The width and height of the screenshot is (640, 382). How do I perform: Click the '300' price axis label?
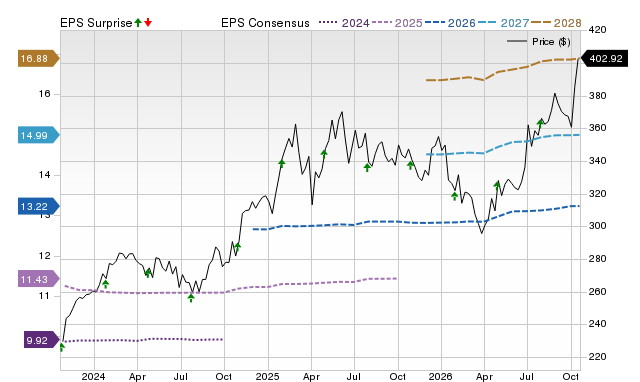(x=597, y=226)
